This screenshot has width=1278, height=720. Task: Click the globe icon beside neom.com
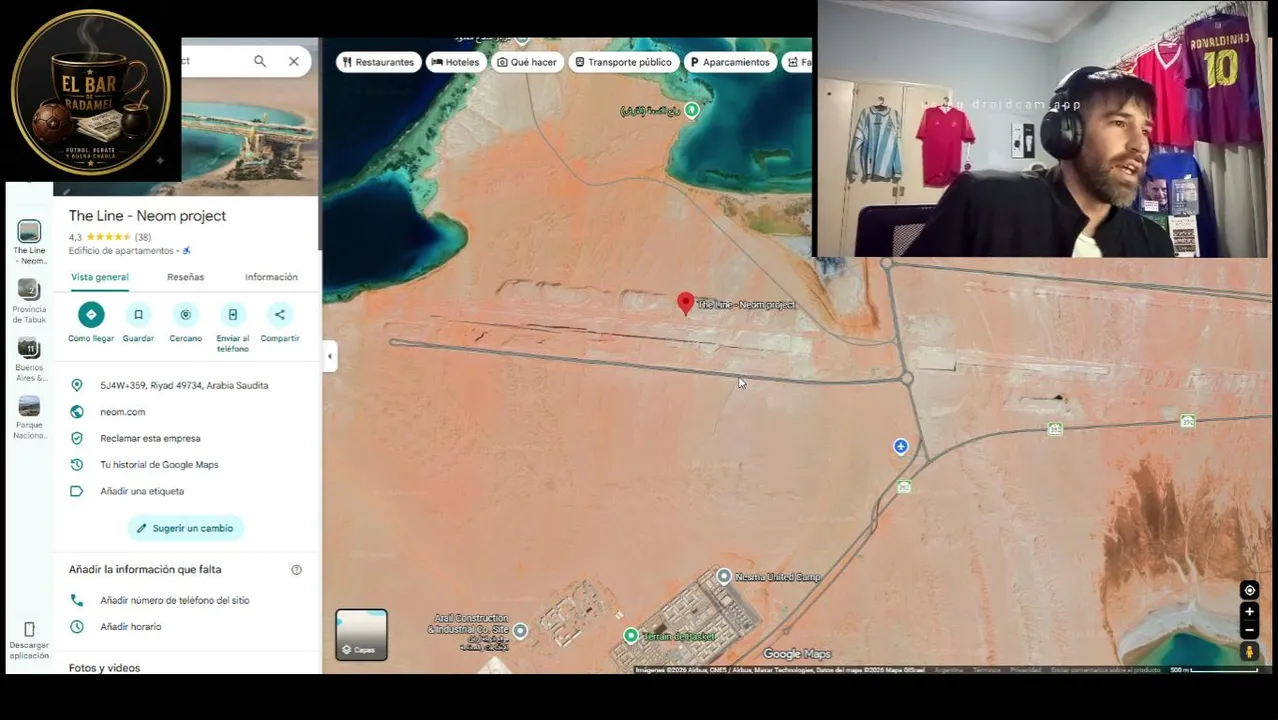point(77,412)
